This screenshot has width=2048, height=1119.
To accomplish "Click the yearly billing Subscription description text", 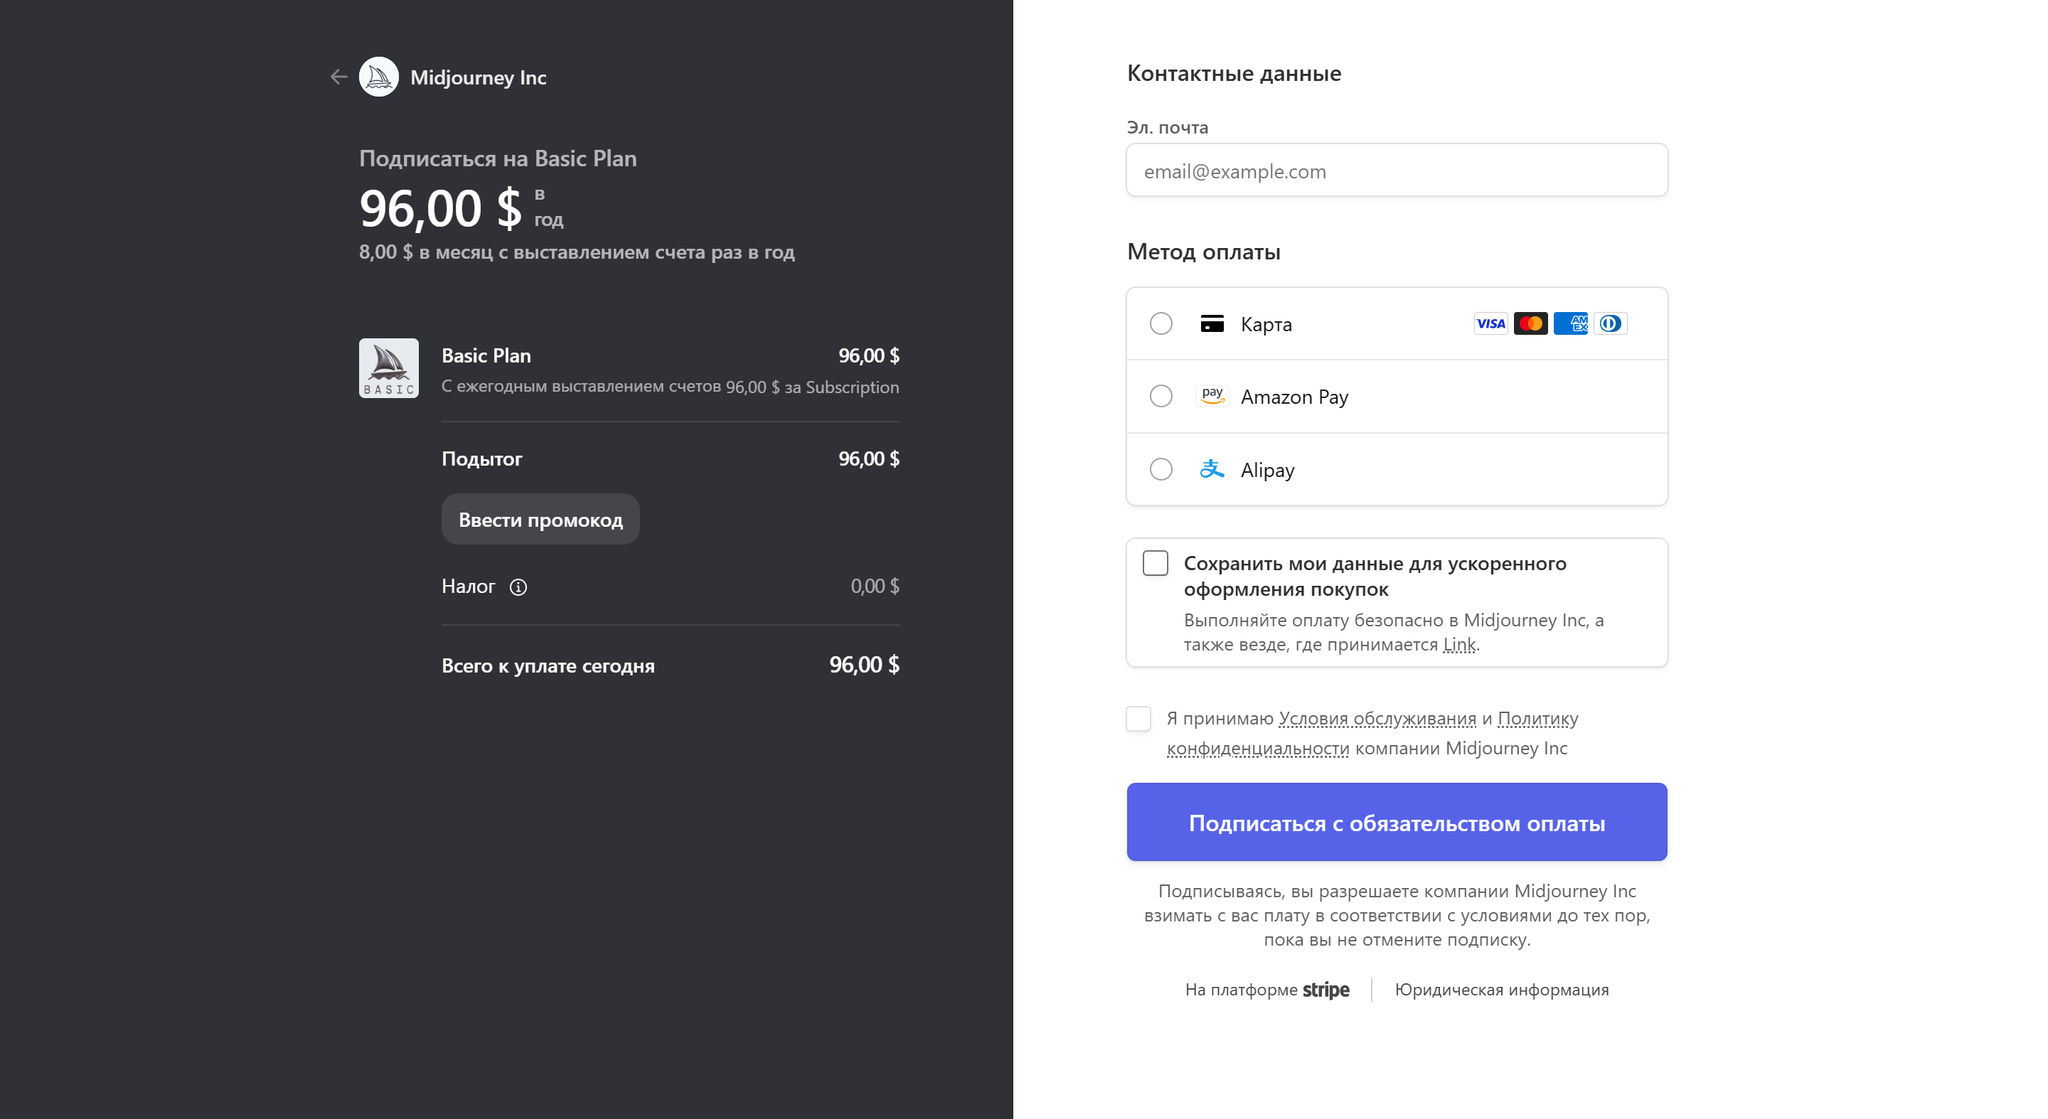I will click(x=670, y=387).
